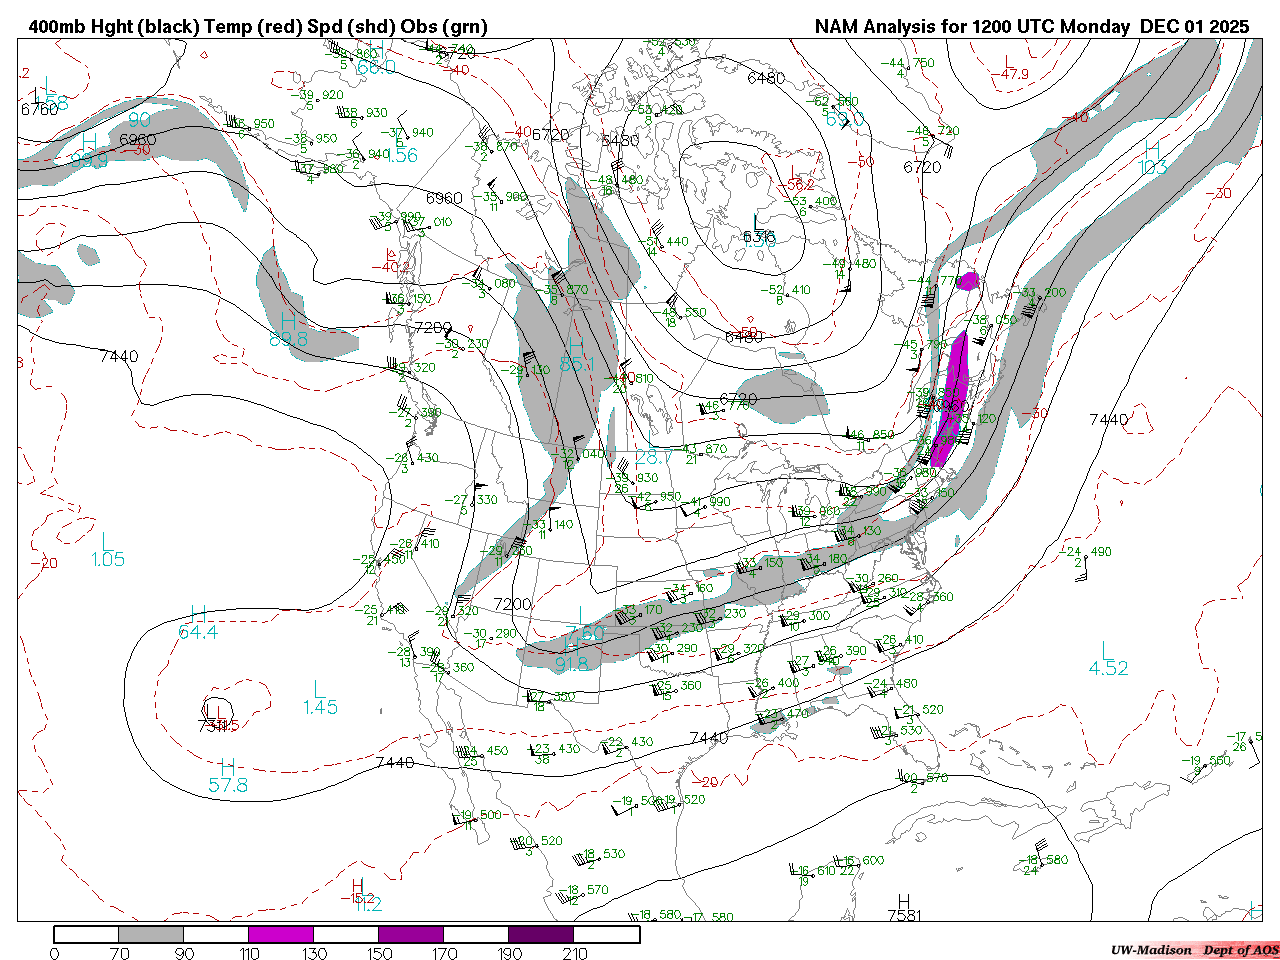Click the station observation "-27 350"

[x=550, y=696]
